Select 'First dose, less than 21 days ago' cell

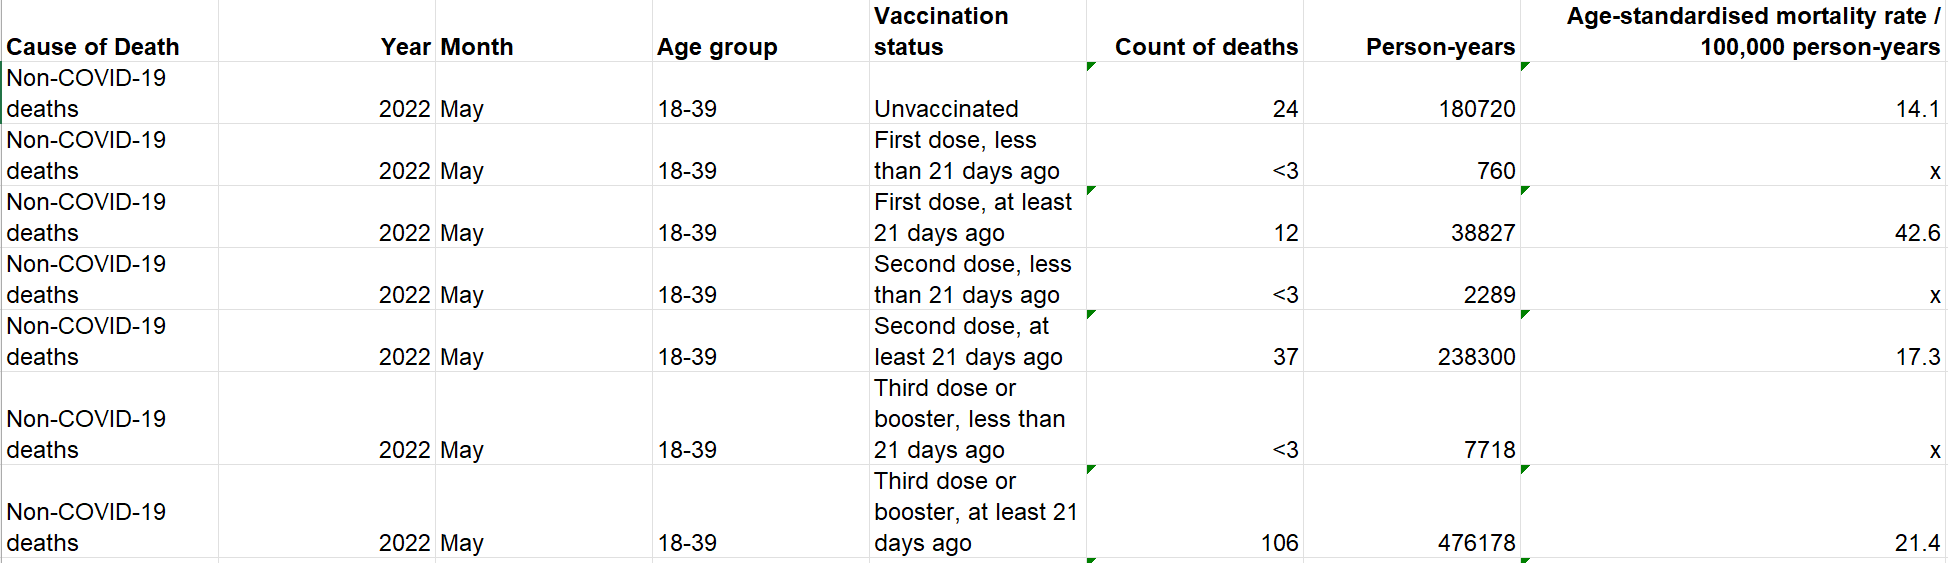(978, 155)
